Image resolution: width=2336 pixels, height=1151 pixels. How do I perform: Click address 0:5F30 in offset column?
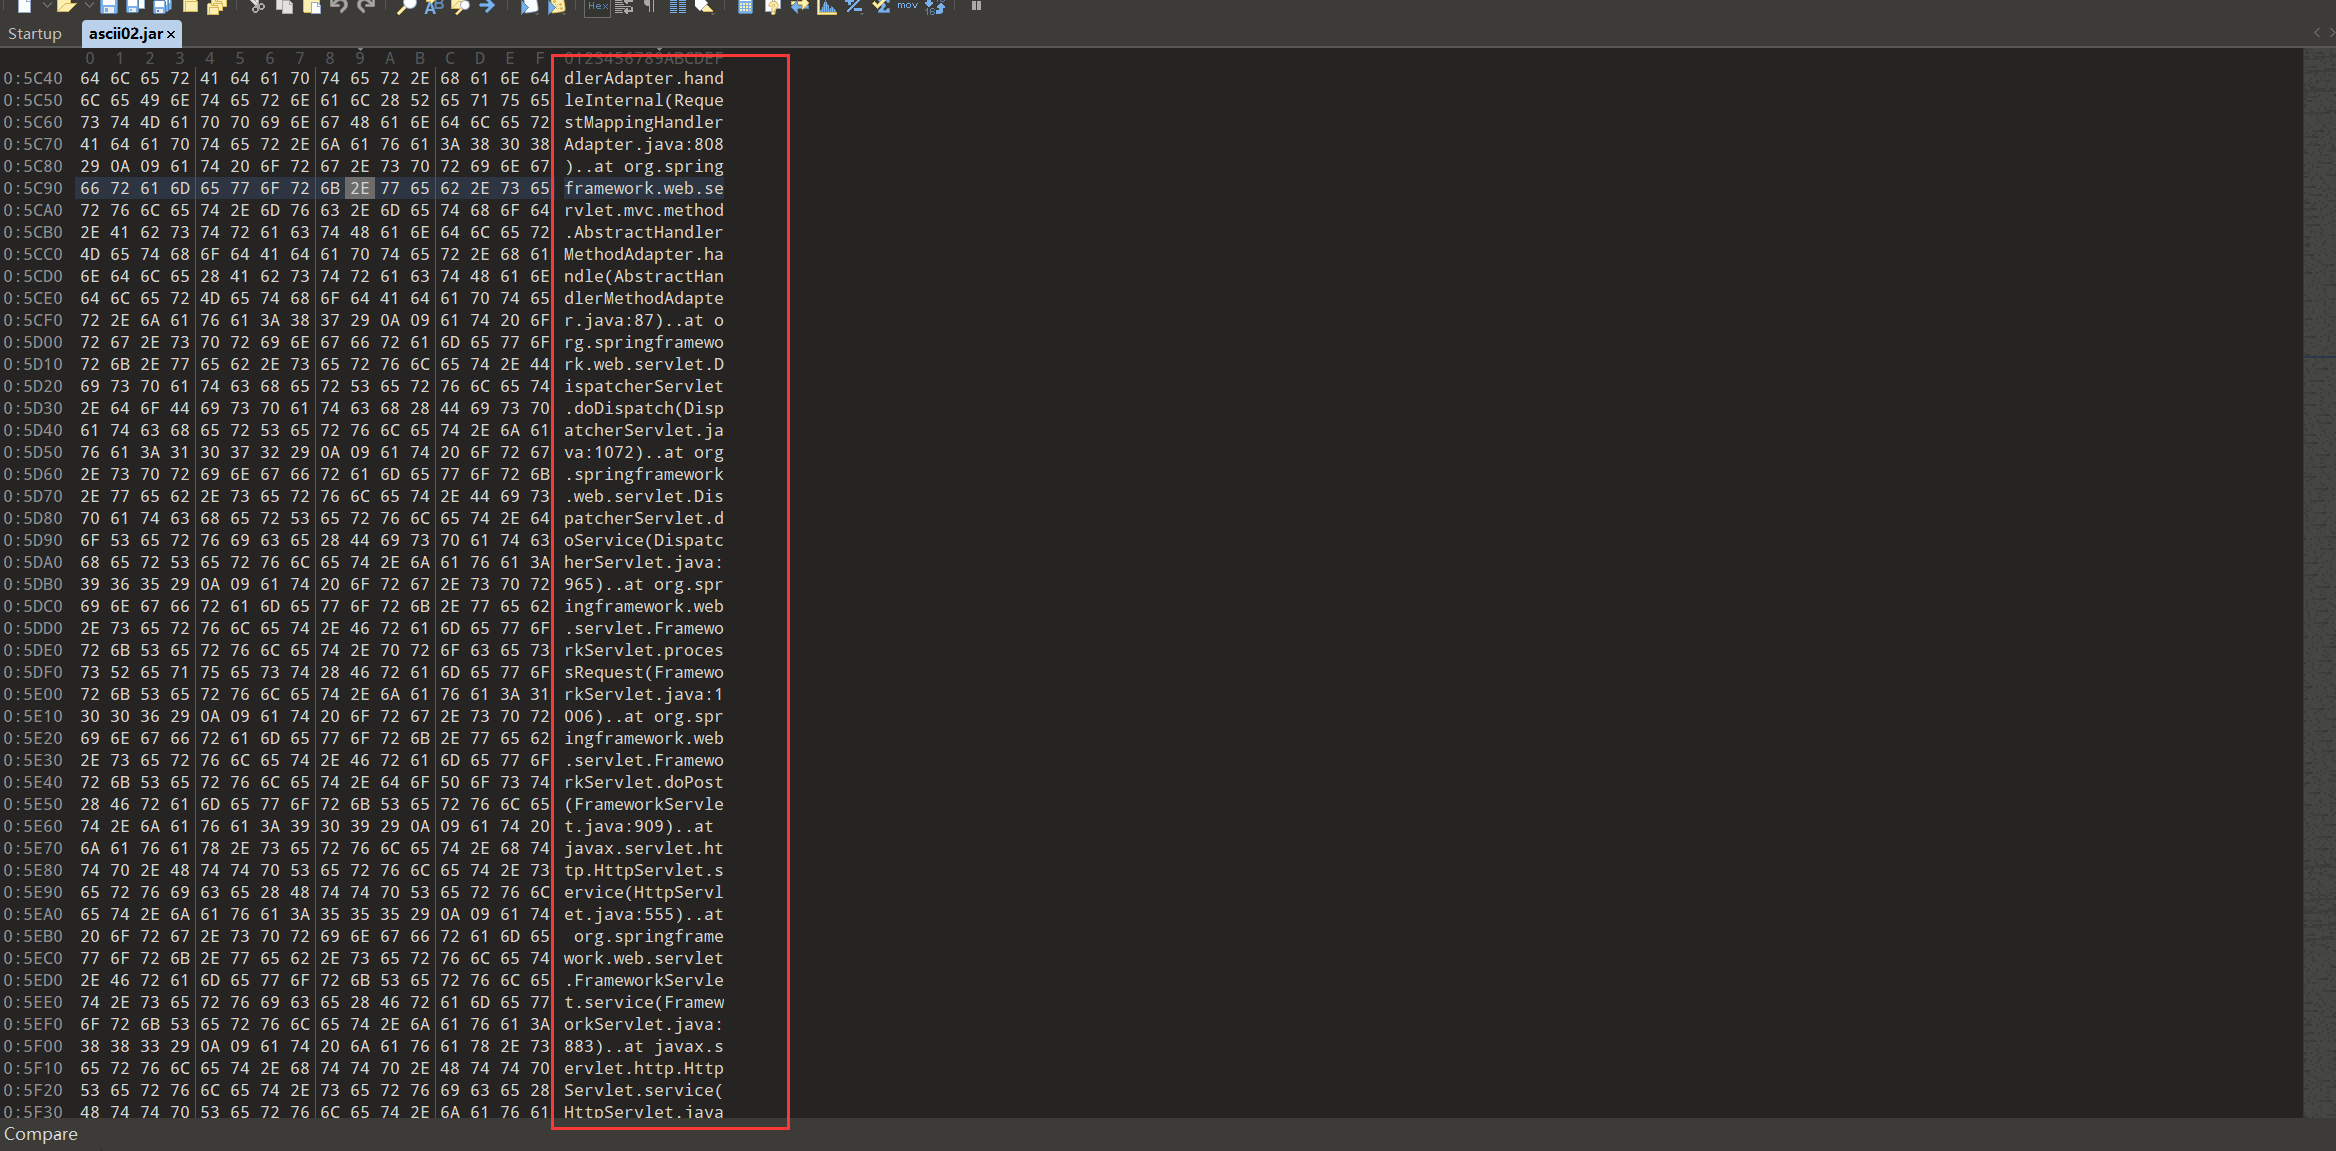click(33, 1112)
